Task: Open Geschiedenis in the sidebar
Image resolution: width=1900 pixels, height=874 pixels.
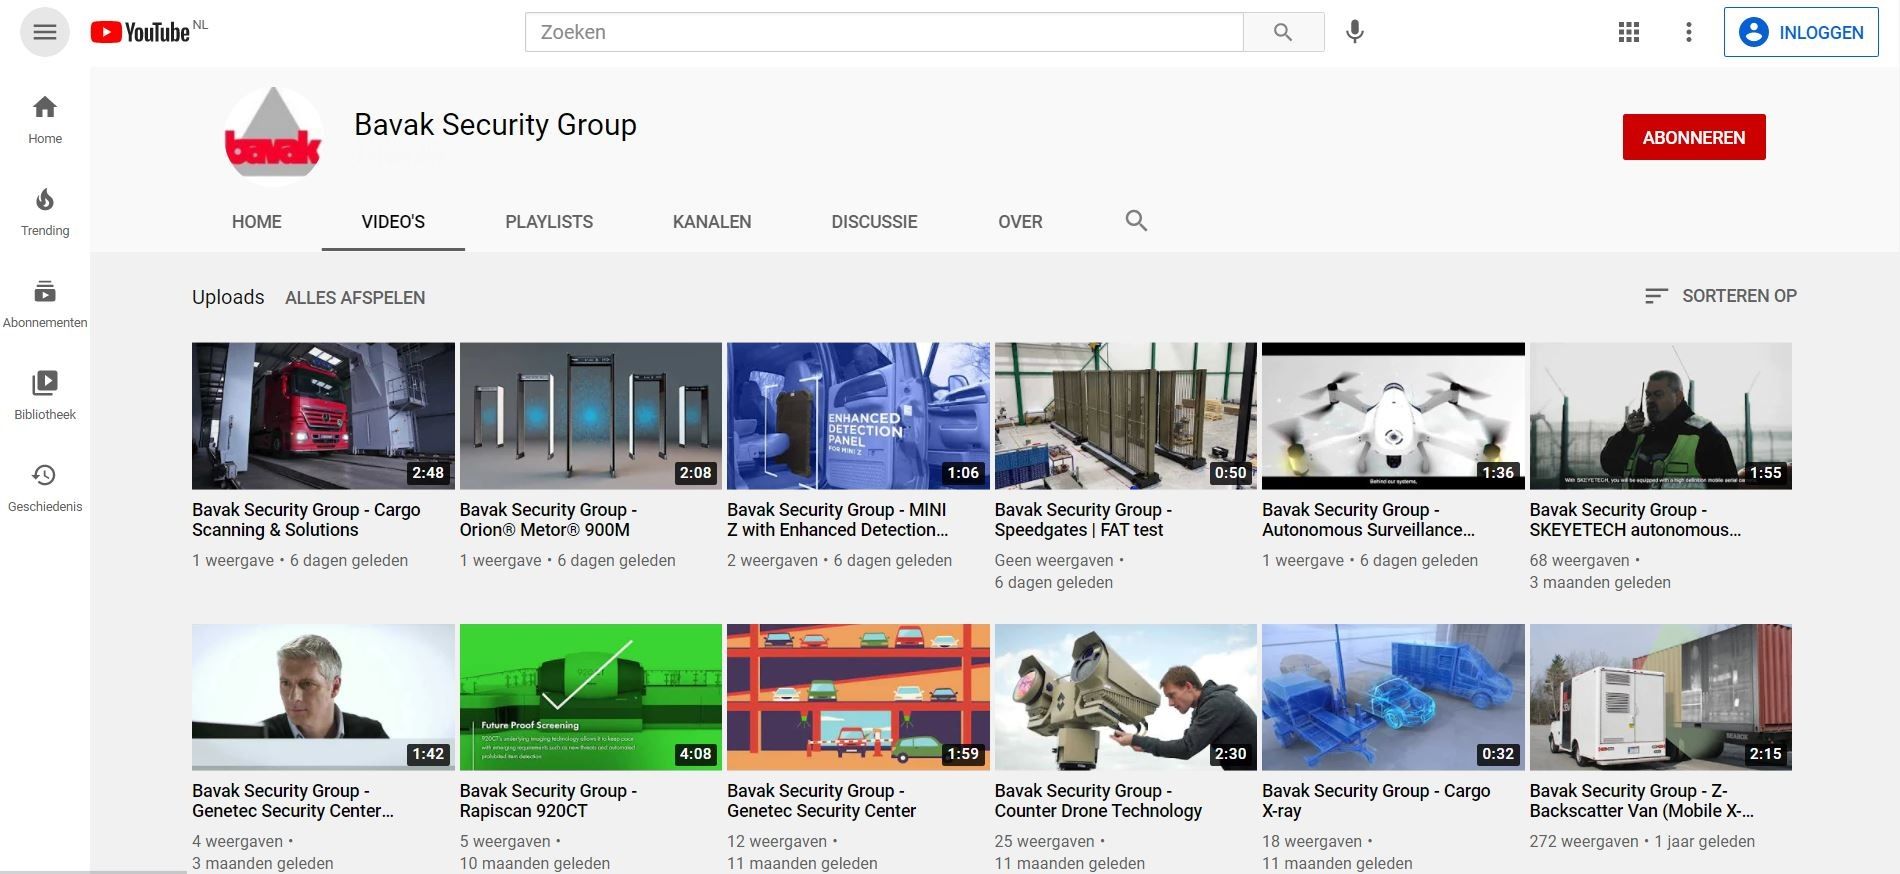Action: tap(45, 488)
